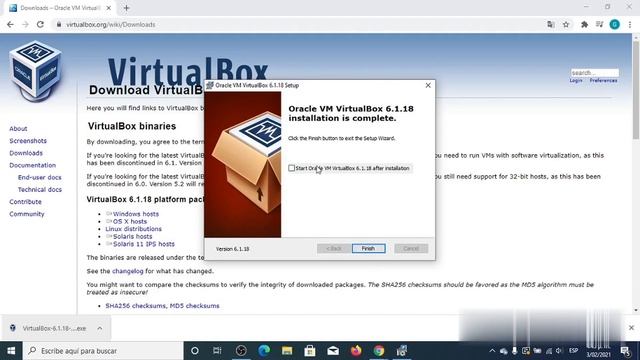Image resolution: width=640 pixels, height=360 pixels.
Task: Close the Chrome downloads bar
Action: 631,328
